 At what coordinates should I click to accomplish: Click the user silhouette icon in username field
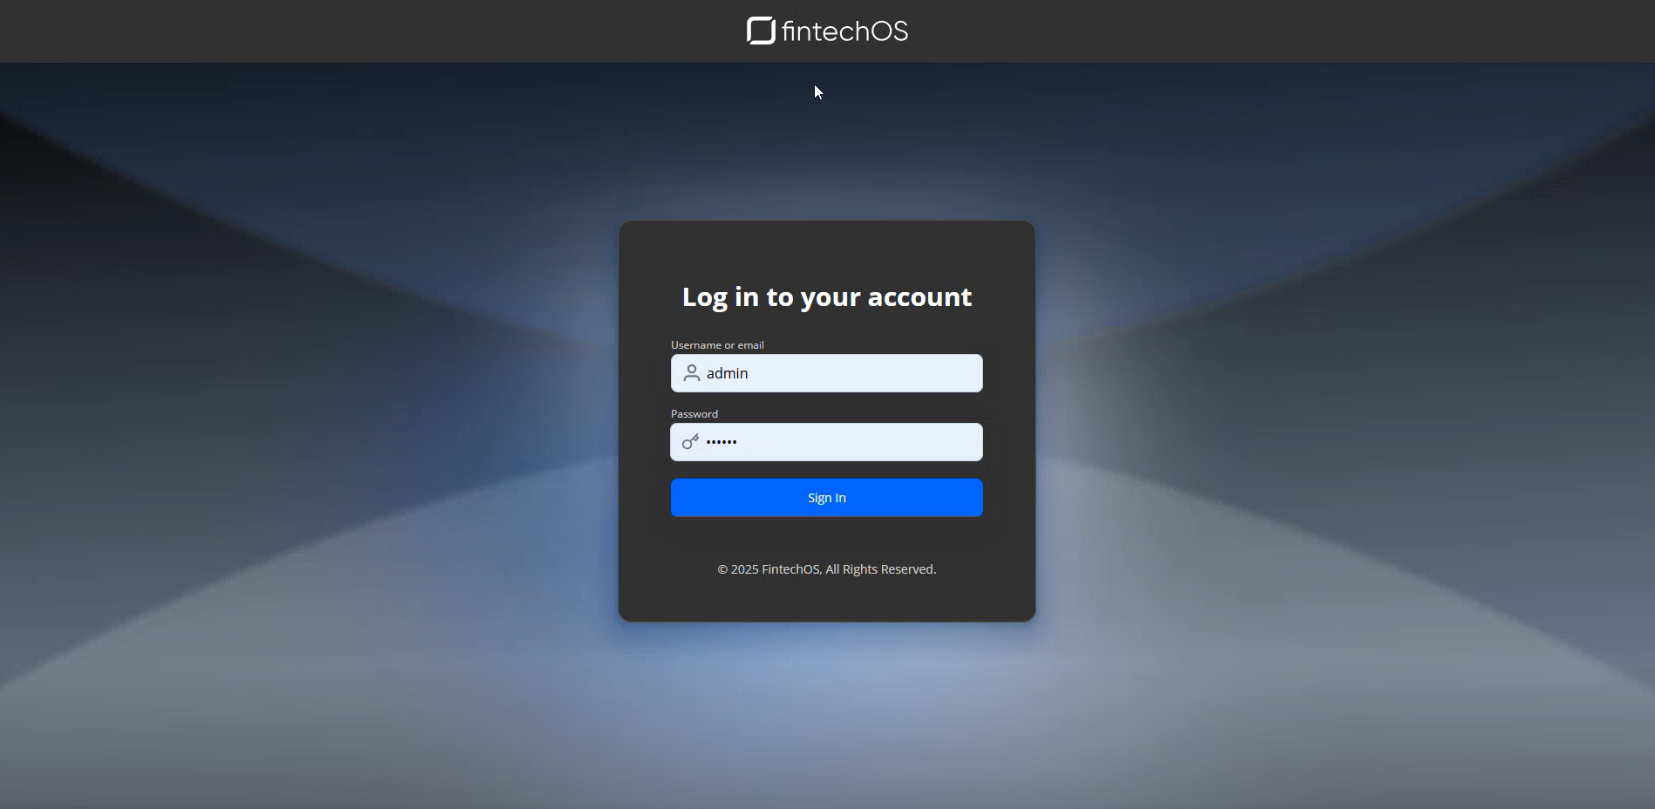691,373
